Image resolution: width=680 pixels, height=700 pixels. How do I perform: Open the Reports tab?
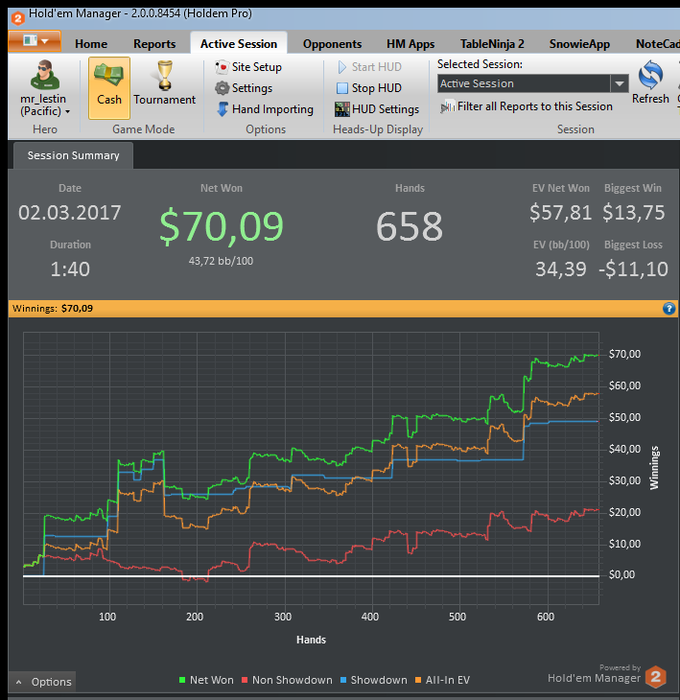point(154,44)
